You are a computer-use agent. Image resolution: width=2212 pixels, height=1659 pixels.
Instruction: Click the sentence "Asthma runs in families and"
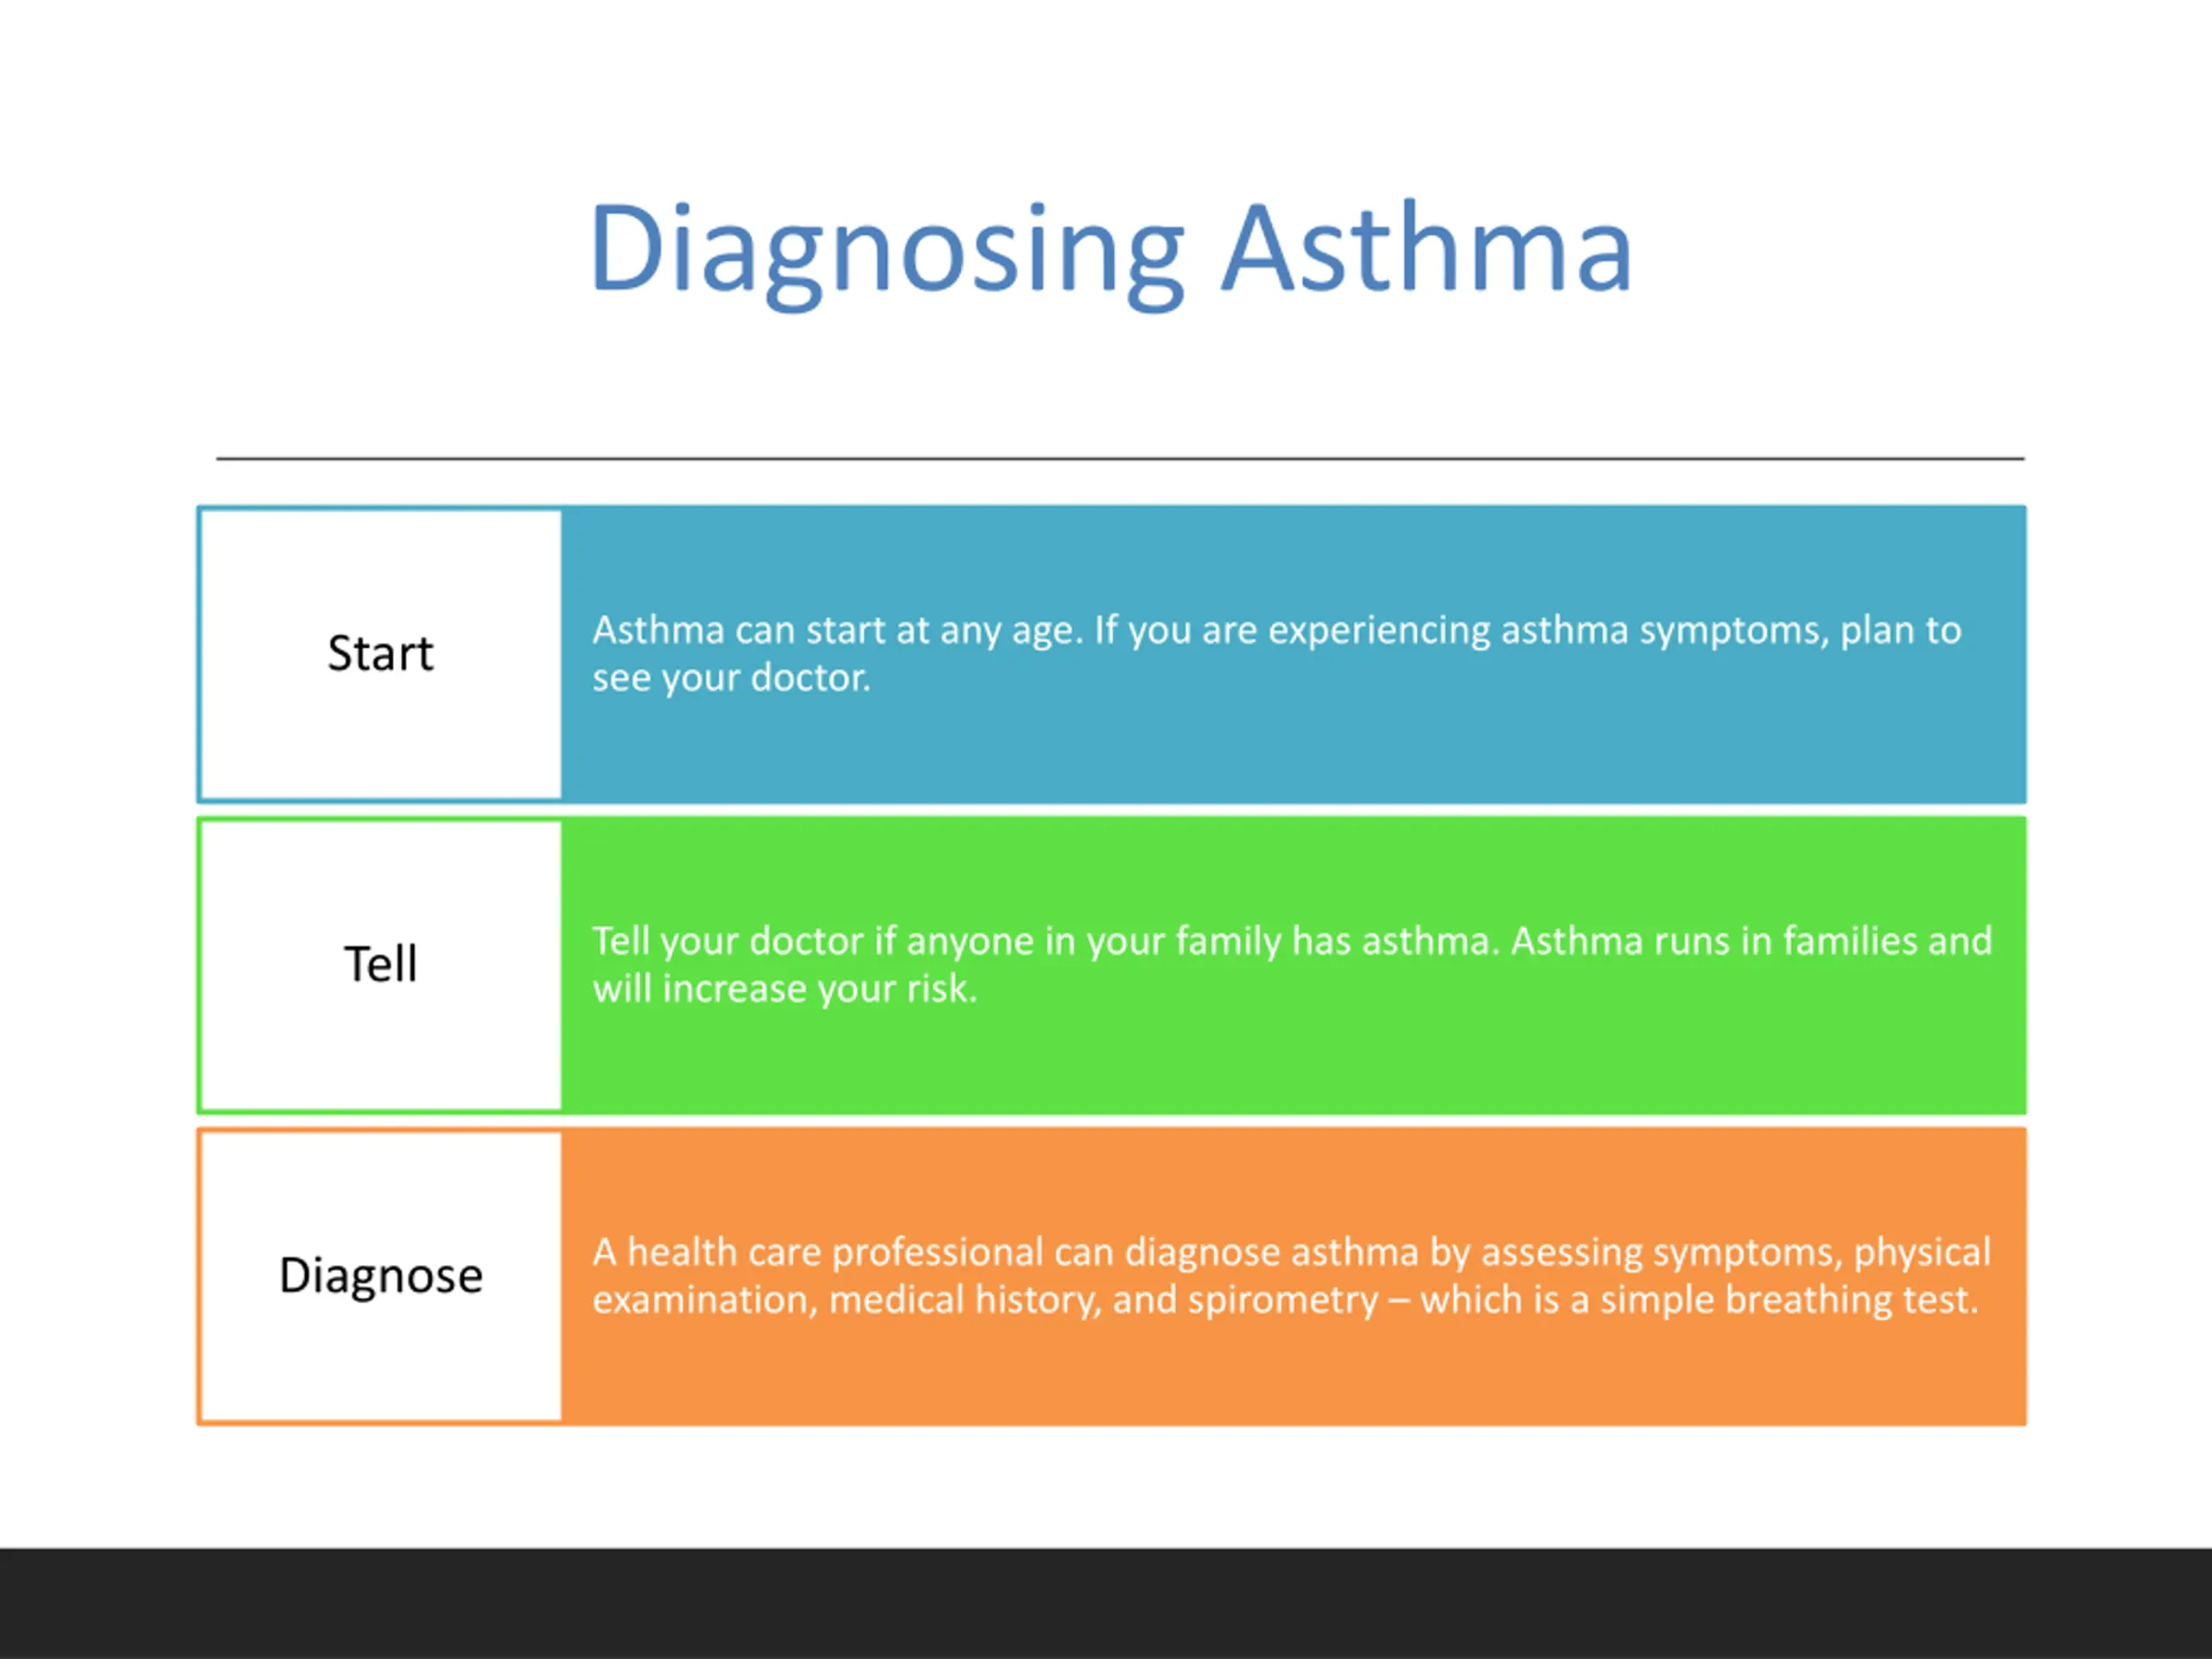(x=1751, y=941)
